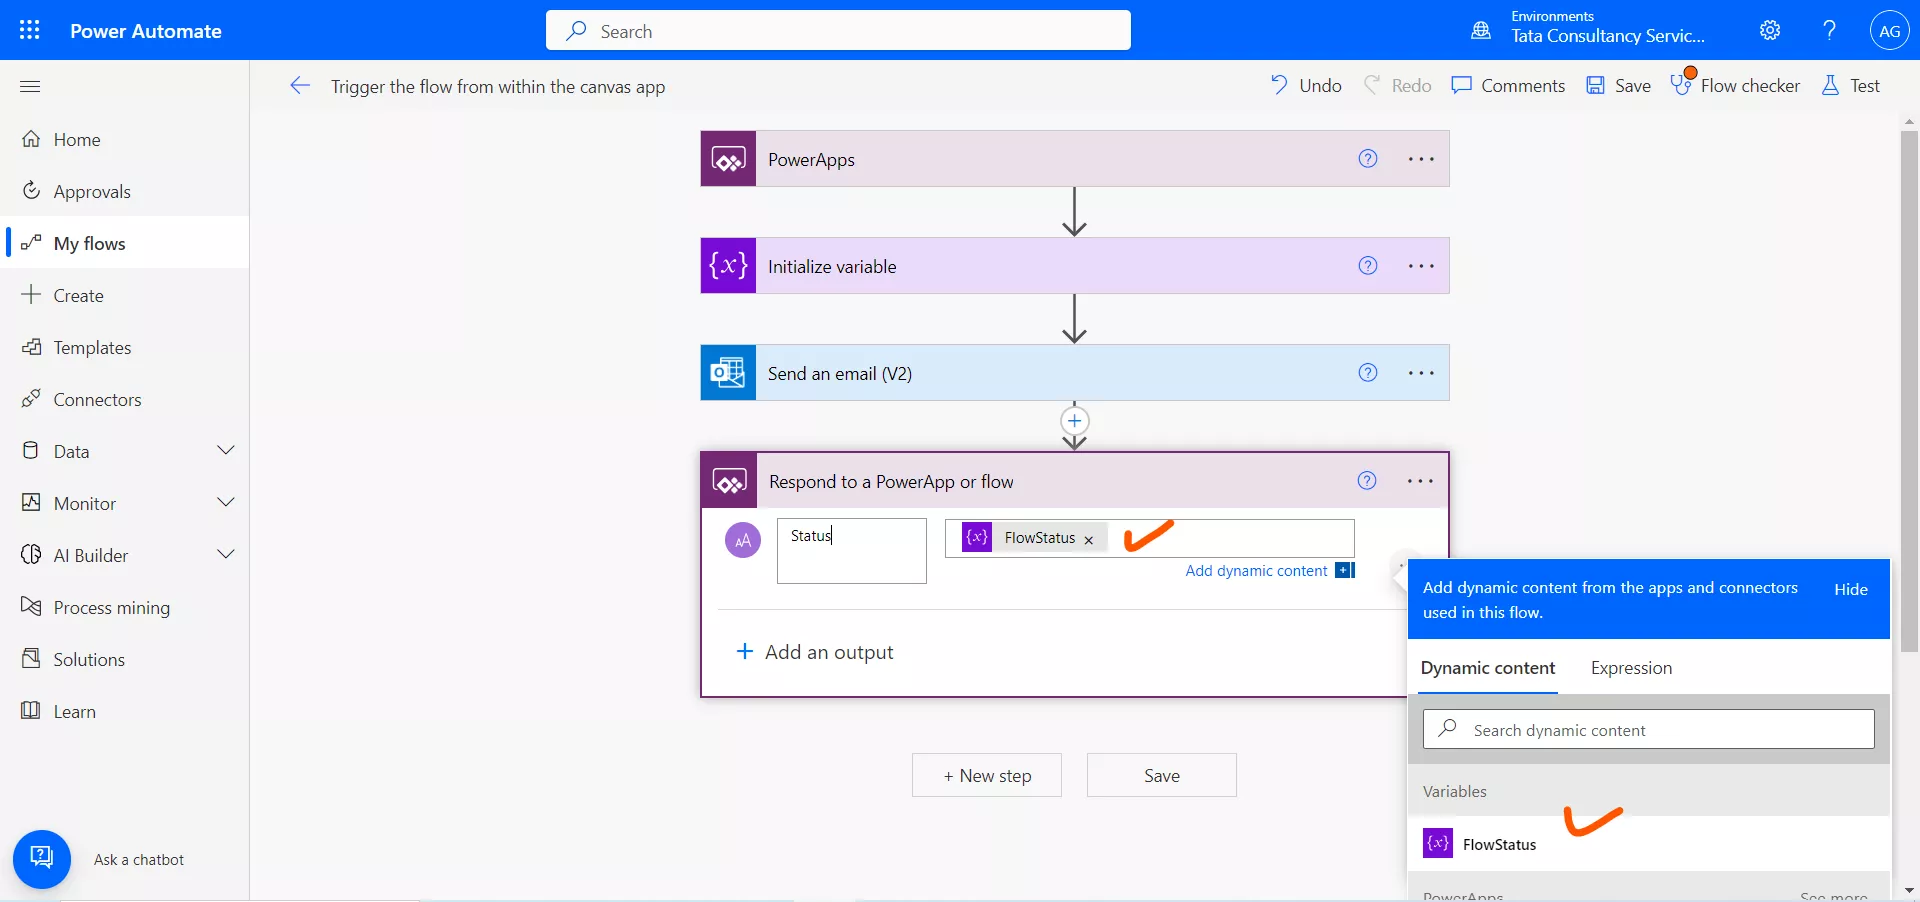Open Learn in the sidebar

(x=125, y=712)
